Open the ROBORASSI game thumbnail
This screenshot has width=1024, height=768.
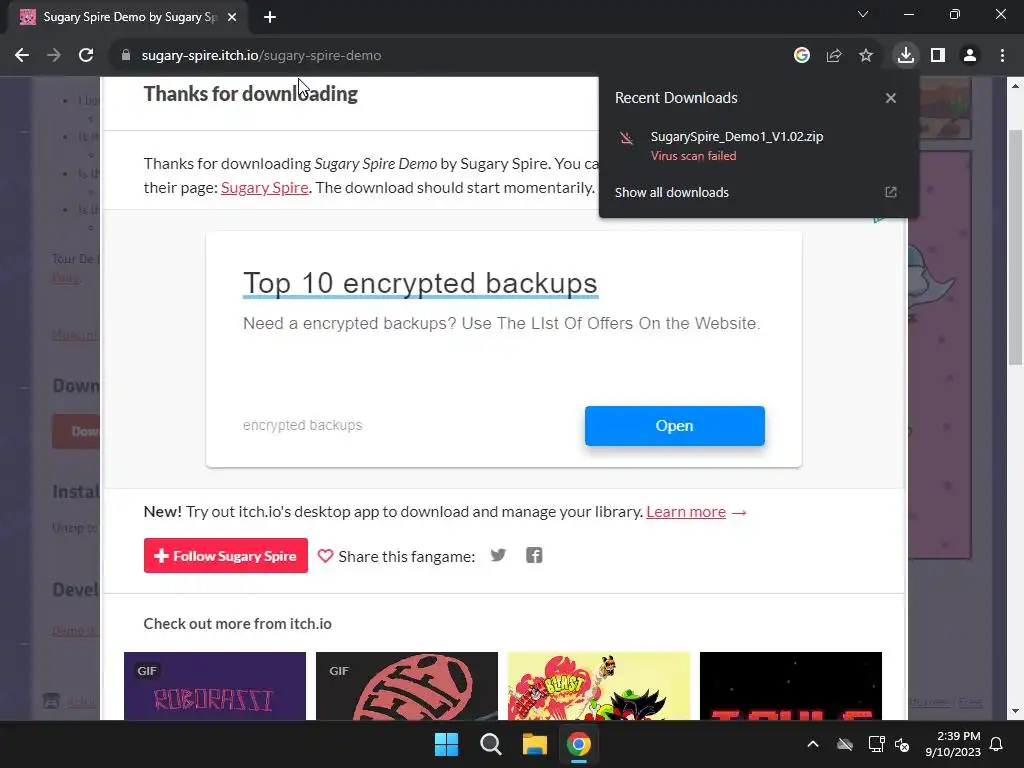[215, 686]
